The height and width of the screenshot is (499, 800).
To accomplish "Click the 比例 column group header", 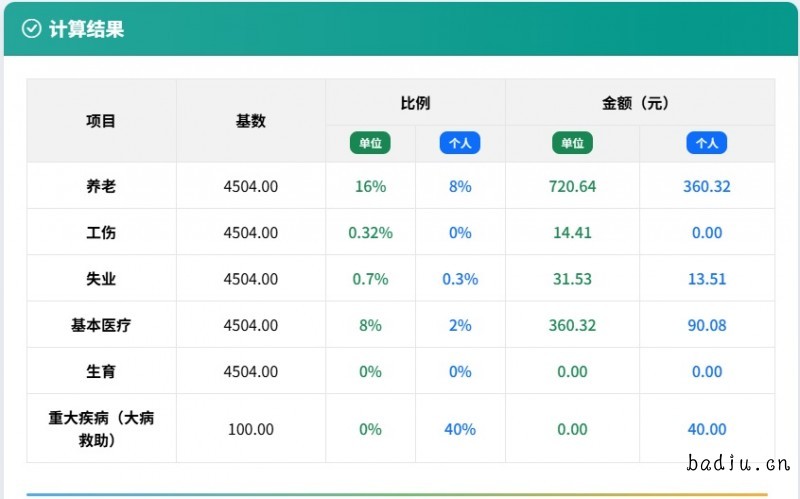I will [415, 103].
